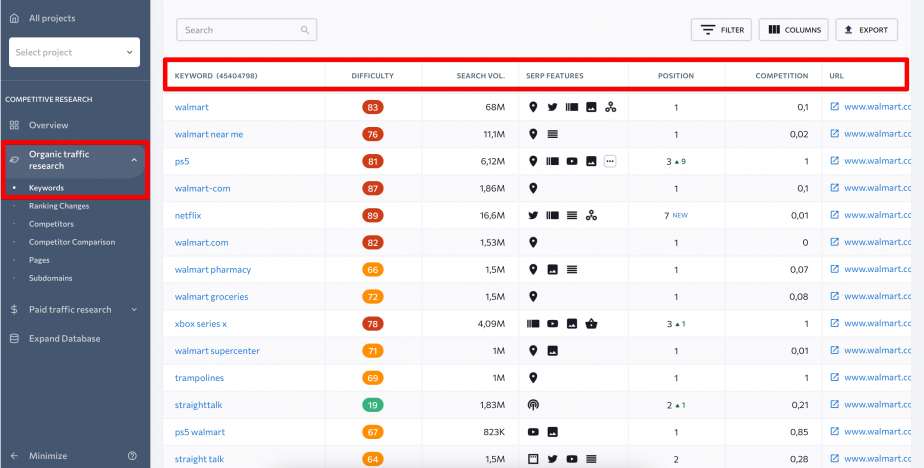Open the ps5 walmart keyword link
This screenshot has width=924, height=468.
(200, 432)
